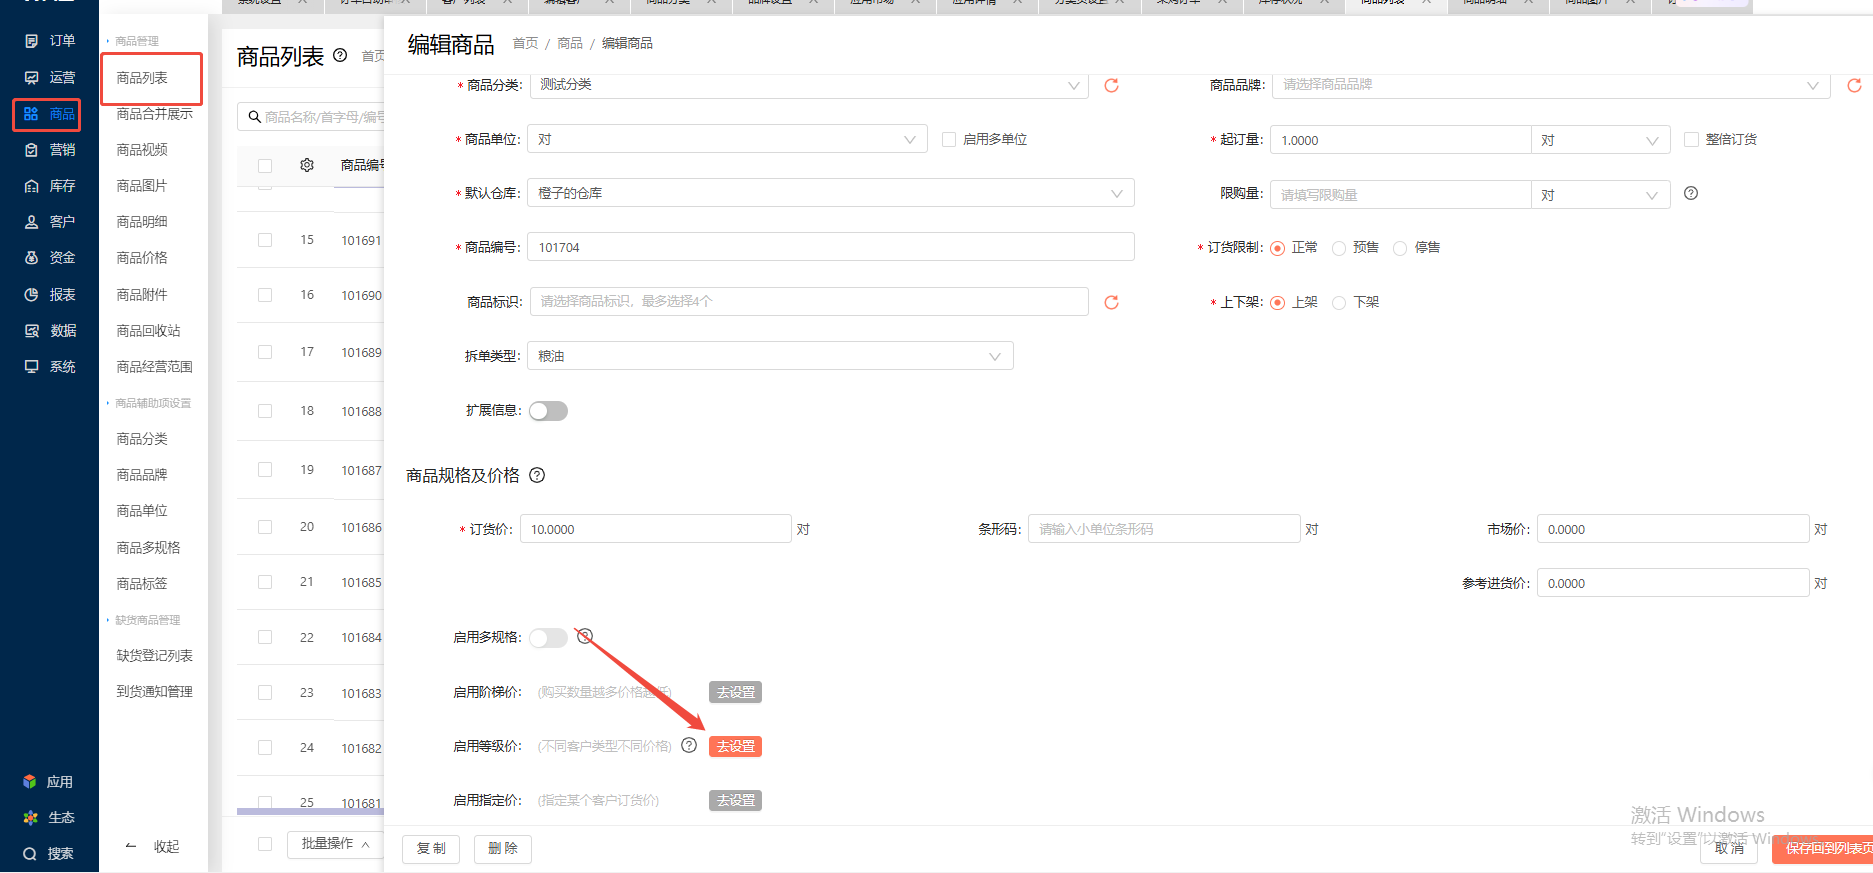This screenshot has width=1873, height=873.
Task: Open the 商品单位 dropdown
Action: click(727, 139)
